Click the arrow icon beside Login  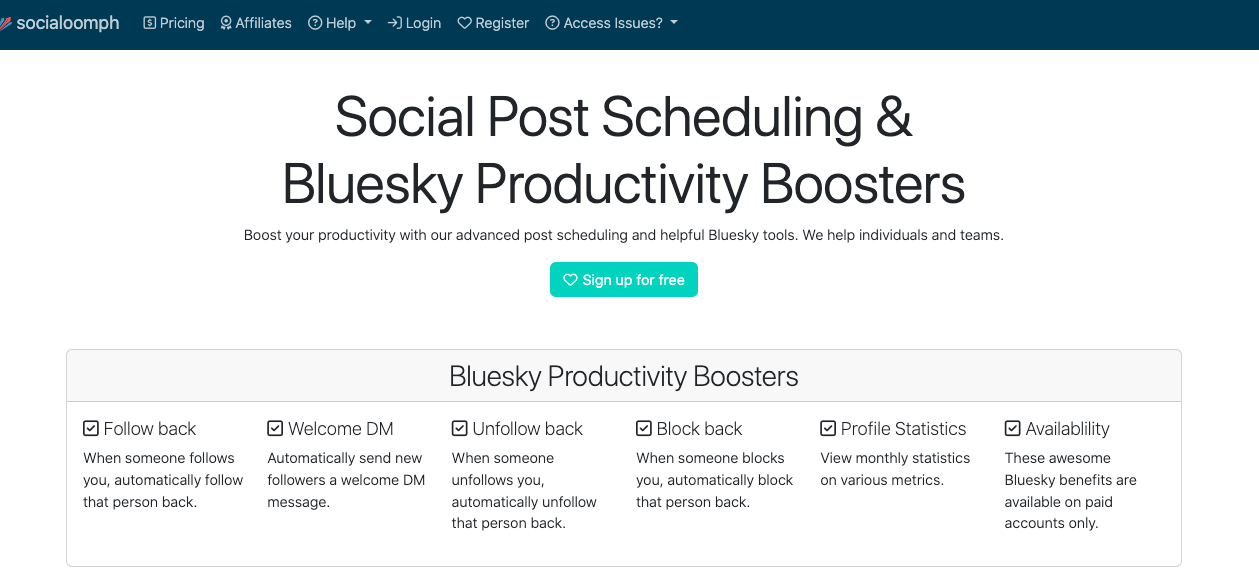coord(395,23)
